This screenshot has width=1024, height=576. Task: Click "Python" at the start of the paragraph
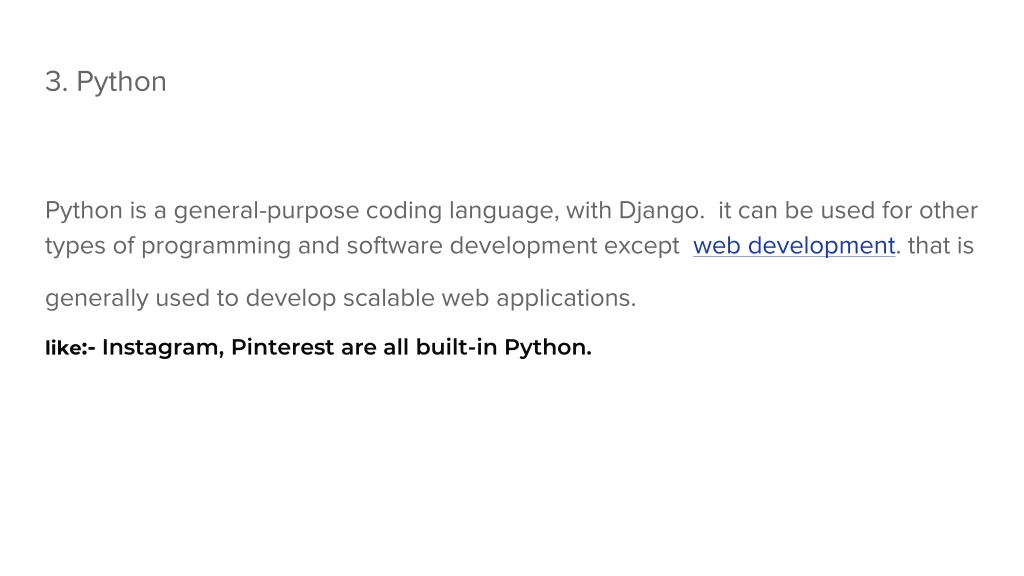coord(84,211)
